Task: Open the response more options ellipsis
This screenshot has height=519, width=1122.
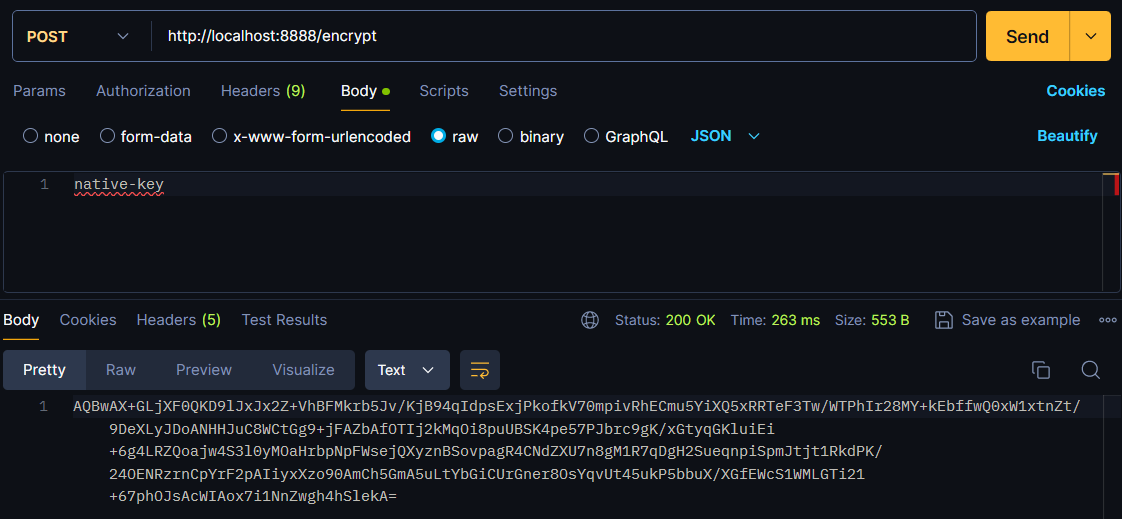Action: (1107, 320)
